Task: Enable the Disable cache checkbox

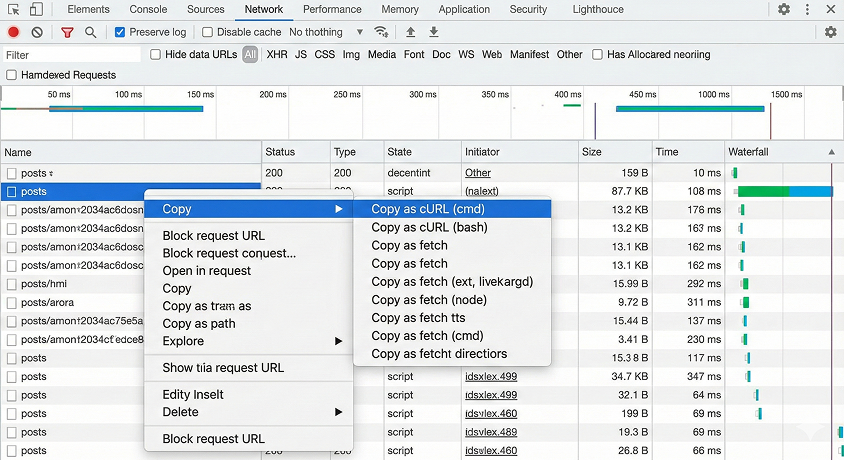Action: point(208,32)
